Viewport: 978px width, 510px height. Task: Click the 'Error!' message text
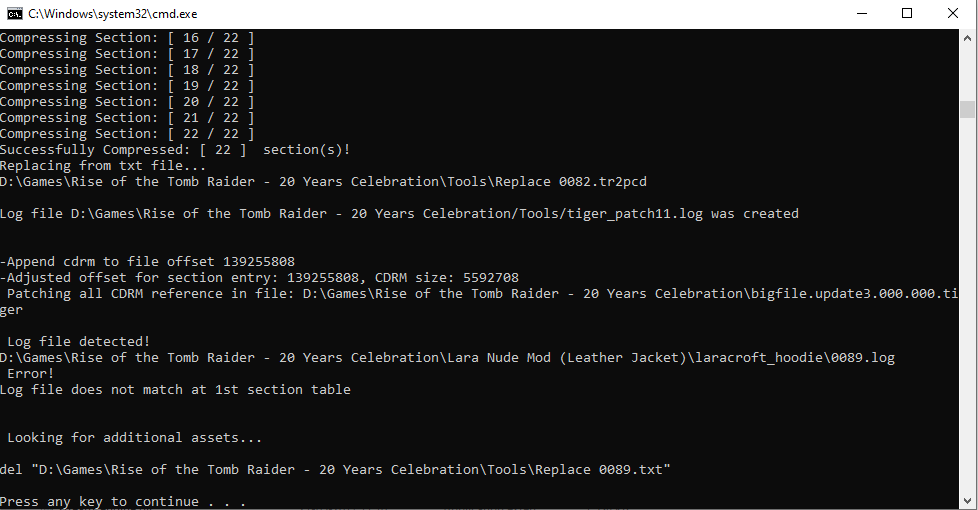(x=31, y=373)
